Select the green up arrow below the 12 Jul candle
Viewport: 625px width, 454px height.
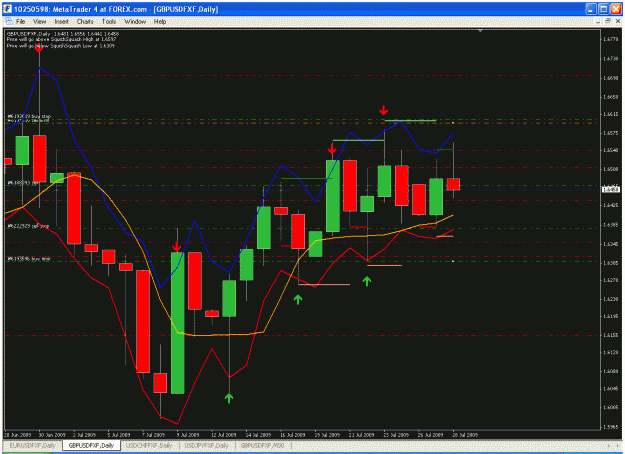click(x=229, y=398)
